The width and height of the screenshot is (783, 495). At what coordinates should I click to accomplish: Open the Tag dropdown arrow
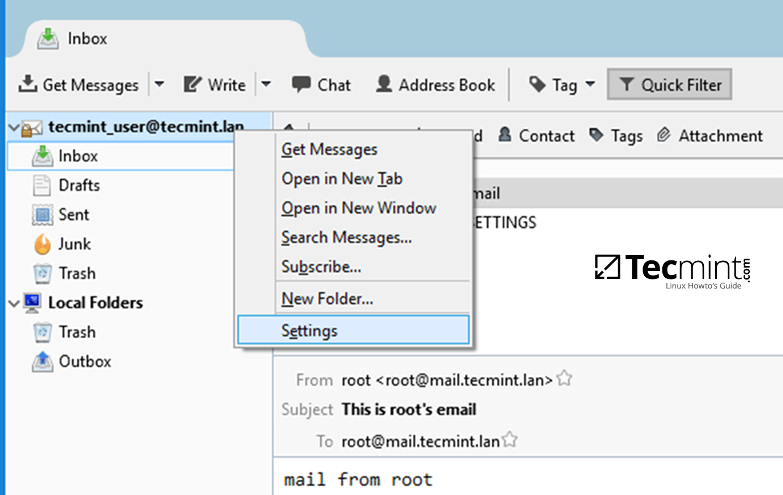pos(590,84)
